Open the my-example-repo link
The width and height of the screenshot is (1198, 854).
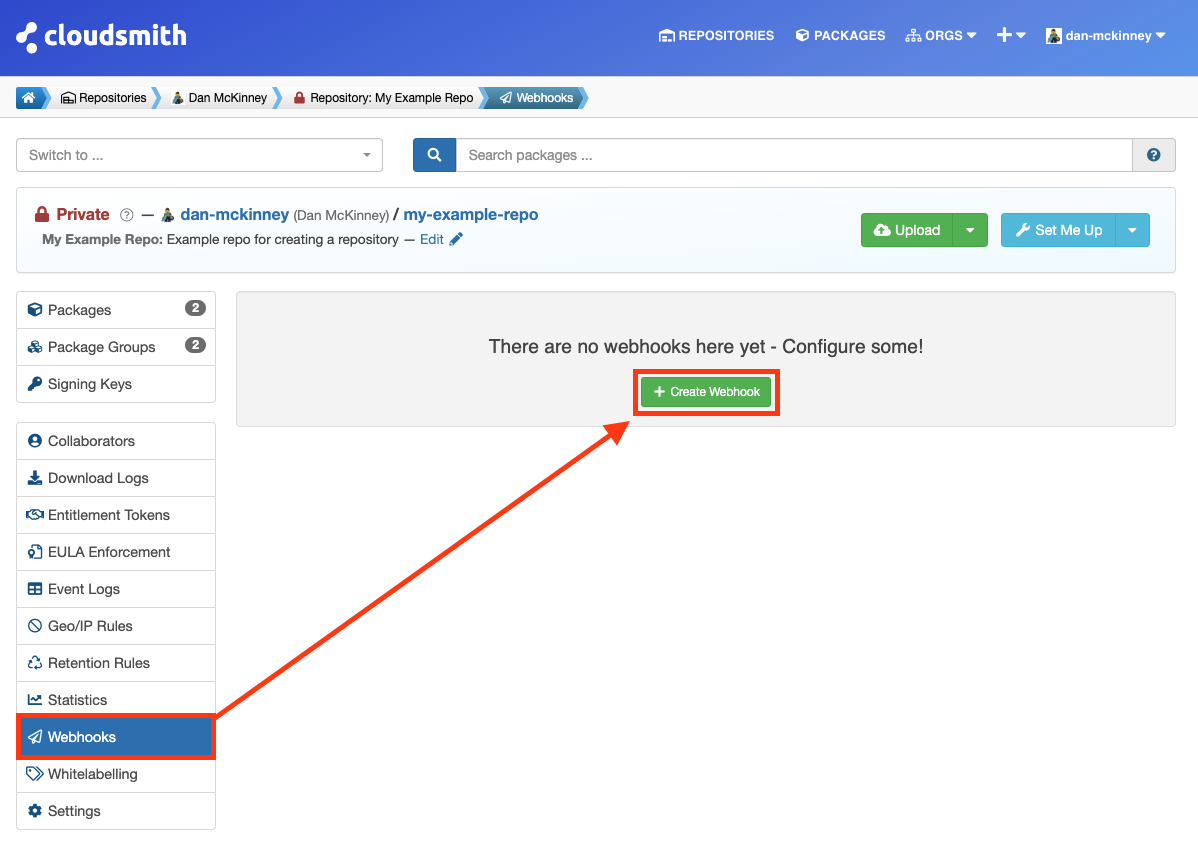471,215
